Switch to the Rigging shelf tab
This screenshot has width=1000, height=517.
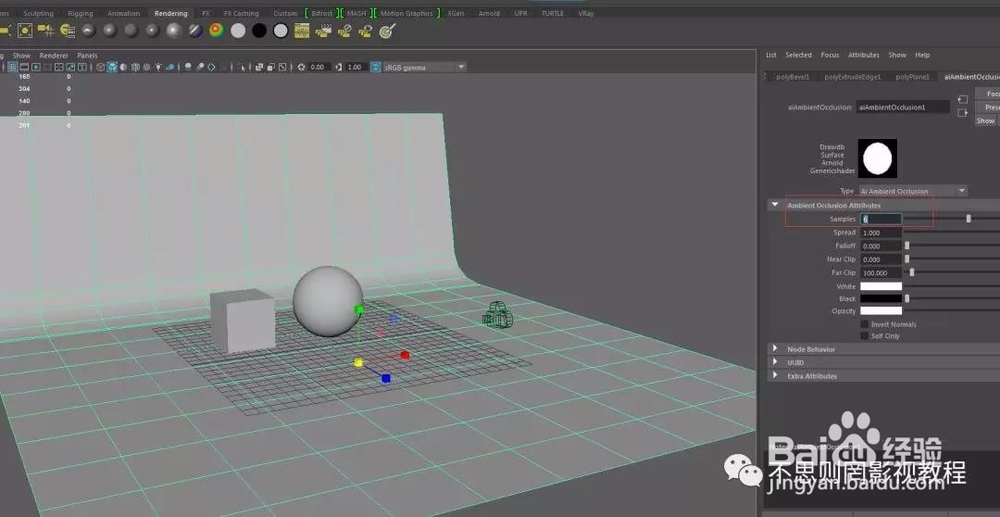coord(80,13)
